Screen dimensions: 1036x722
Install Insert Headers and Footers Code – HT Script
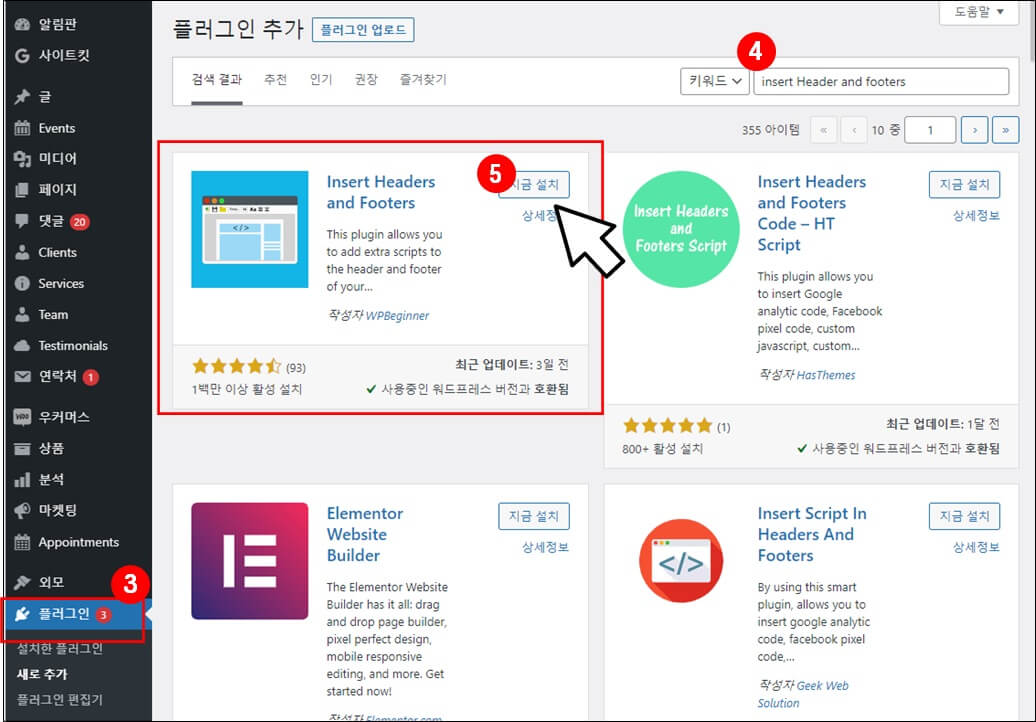pos(964,184)
